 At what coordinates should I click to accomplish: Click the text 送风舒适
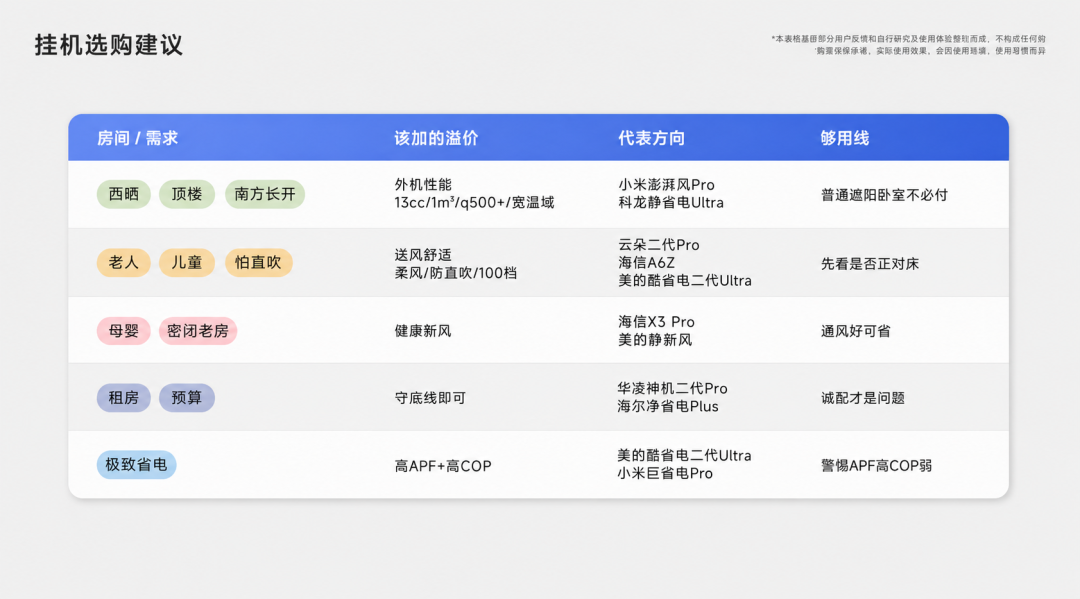coord(423,255)
